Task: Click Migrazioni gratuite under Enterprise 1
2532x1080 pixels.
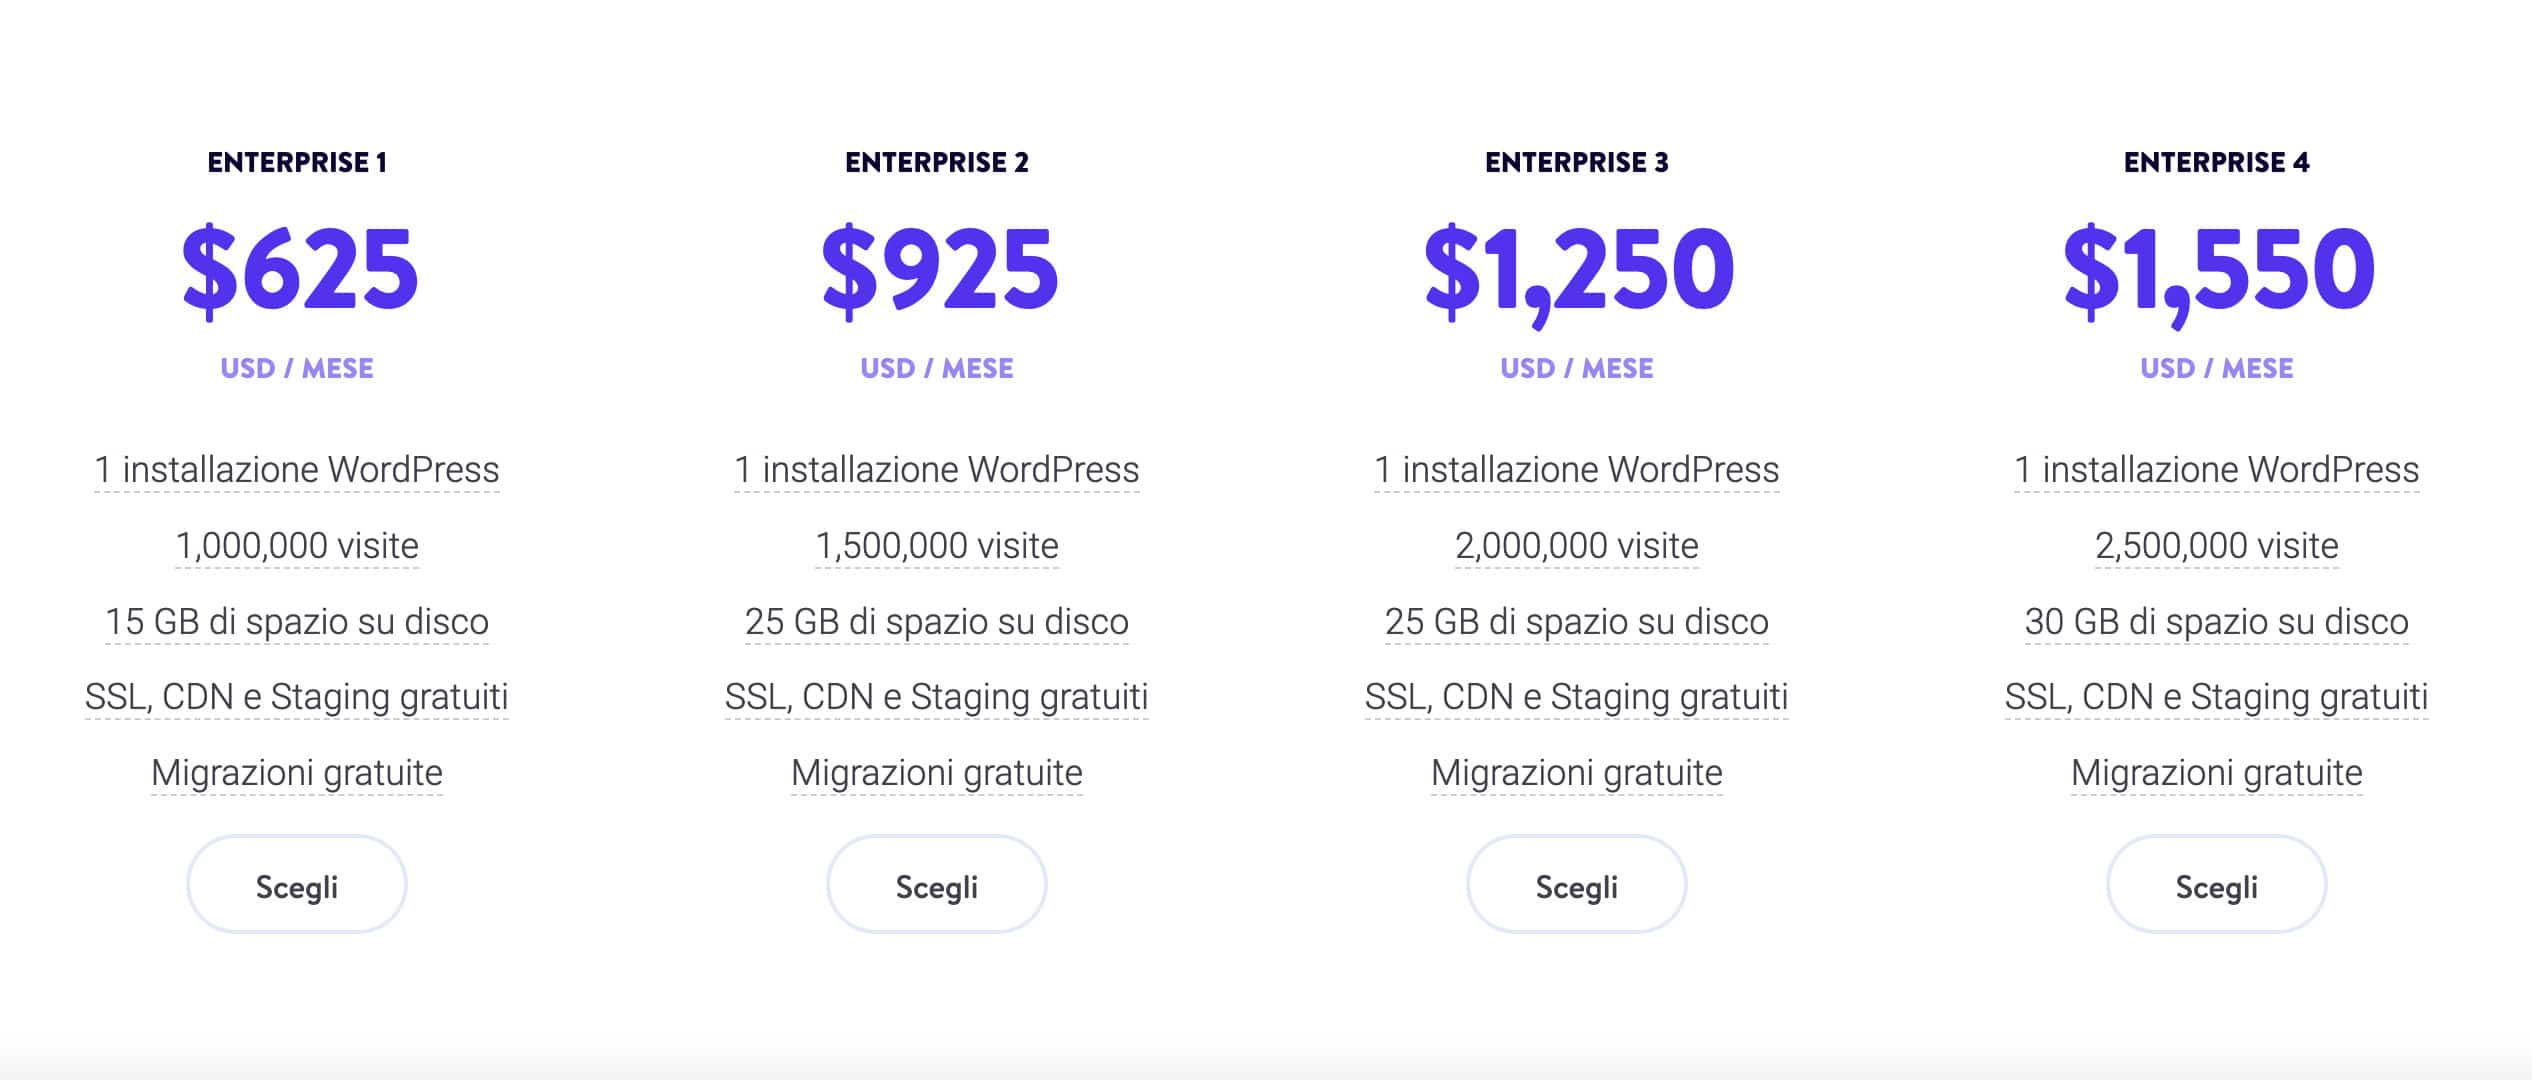Action: coord(296,772)
